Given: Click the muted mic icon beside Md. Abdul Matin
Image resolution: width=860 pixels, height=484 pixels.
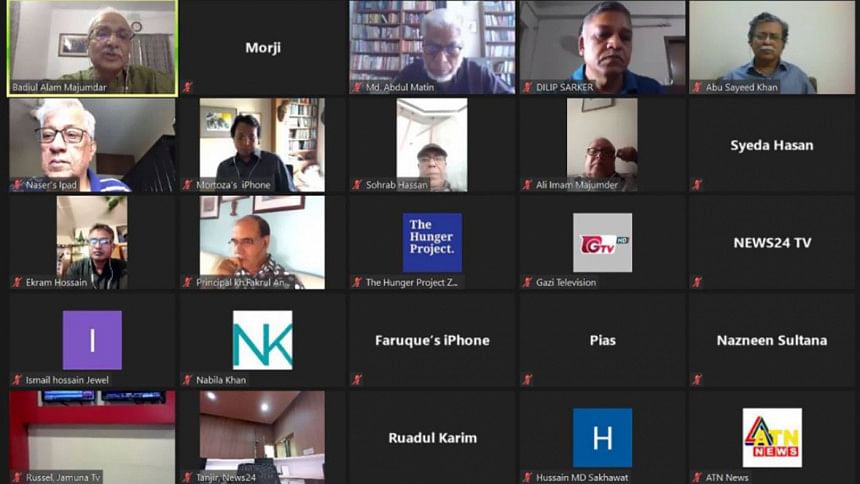Looking at the screenshot, I should [x=358, y=87].
